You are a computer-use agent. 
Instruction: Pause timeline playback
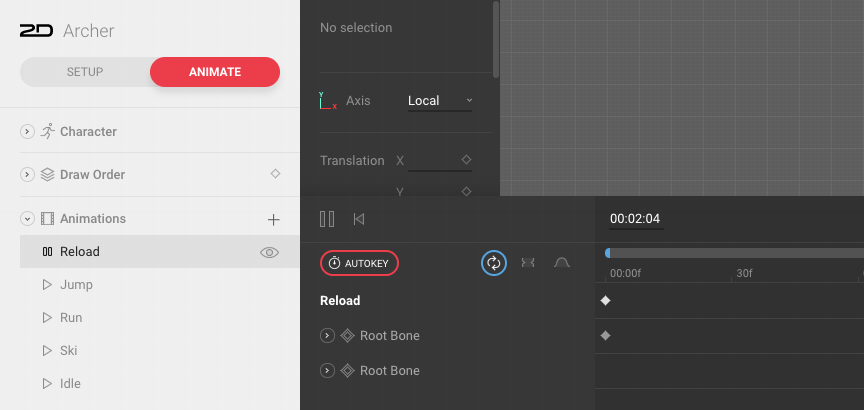coord(327,219)
